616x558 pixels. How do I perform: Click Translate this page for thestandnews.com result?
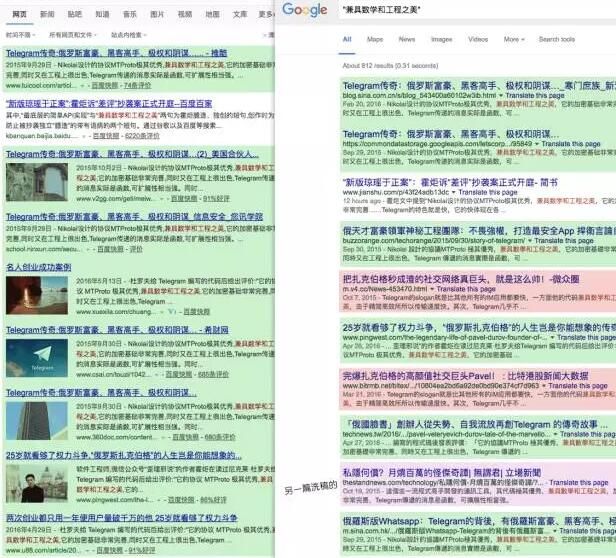[x=579, y=483]
